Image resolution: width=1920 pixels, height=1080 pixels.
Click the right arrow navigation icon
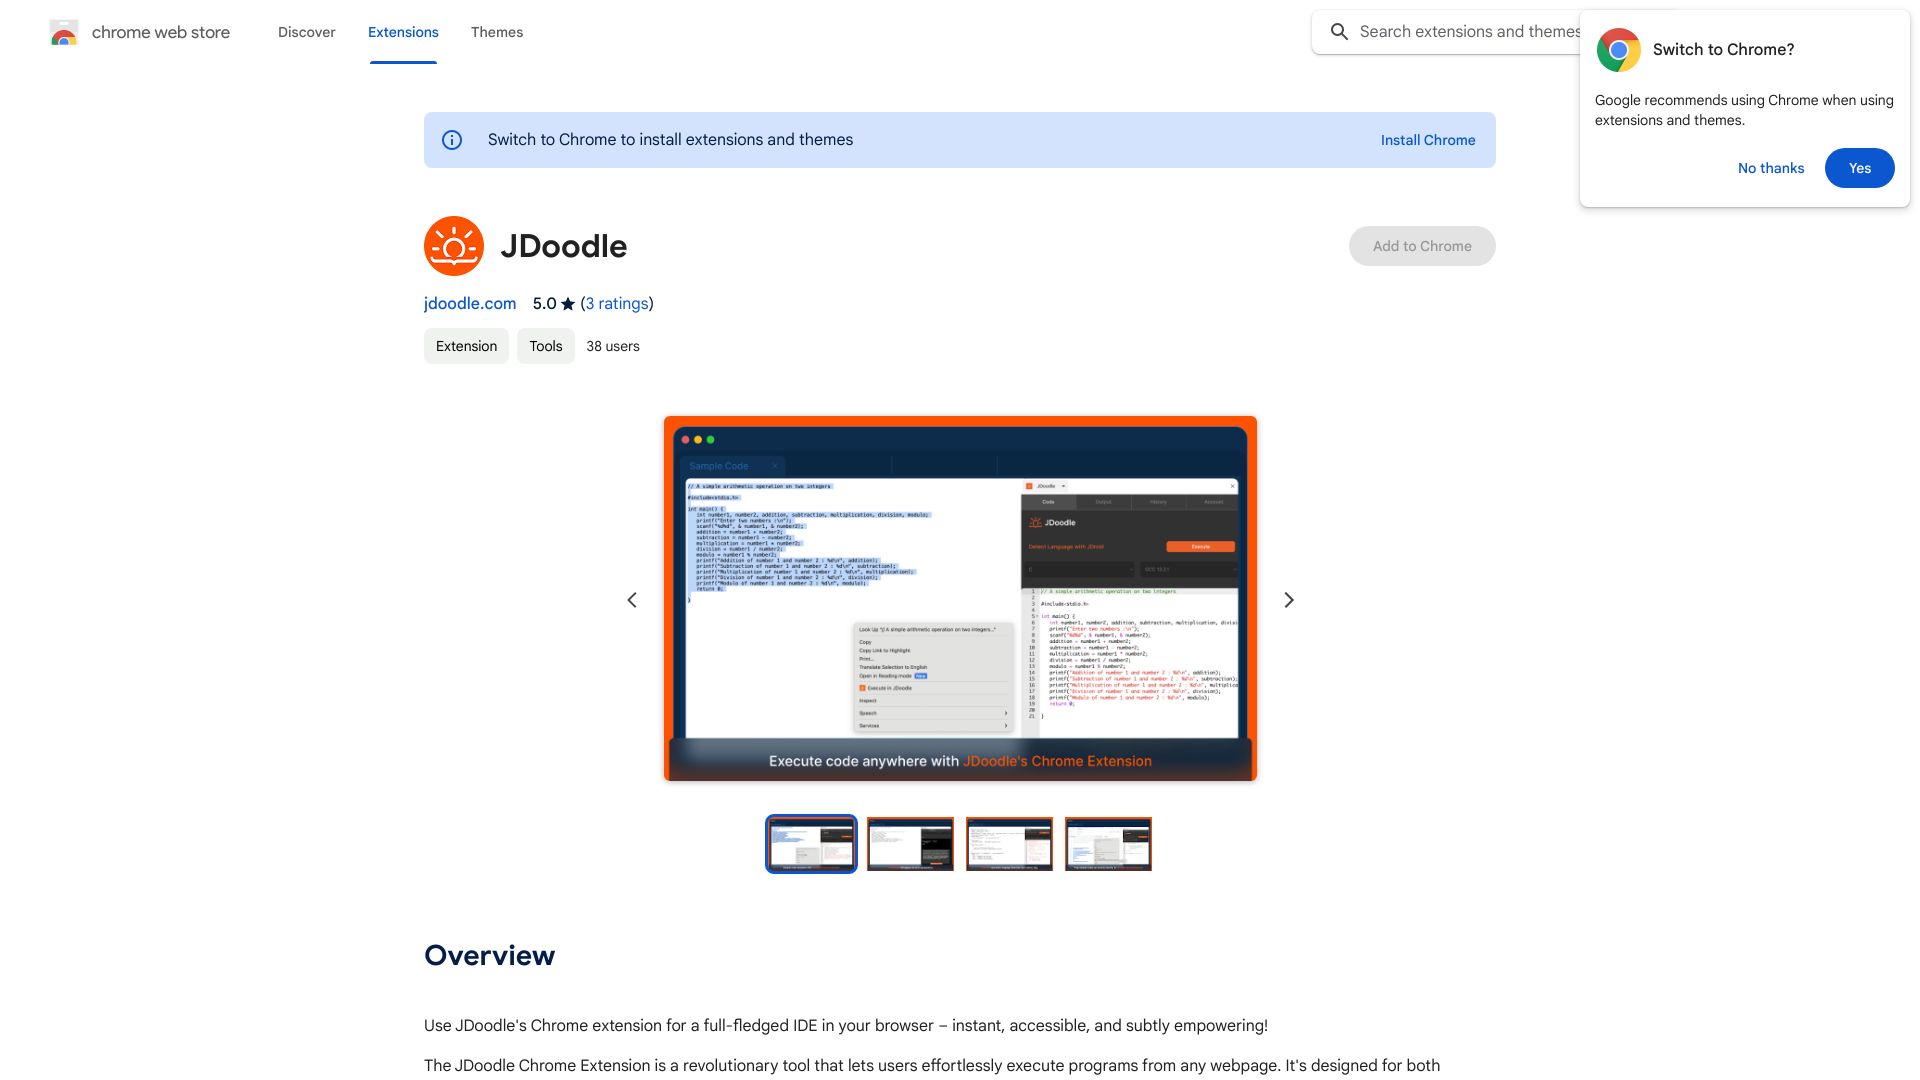[x=1288, y=601]
